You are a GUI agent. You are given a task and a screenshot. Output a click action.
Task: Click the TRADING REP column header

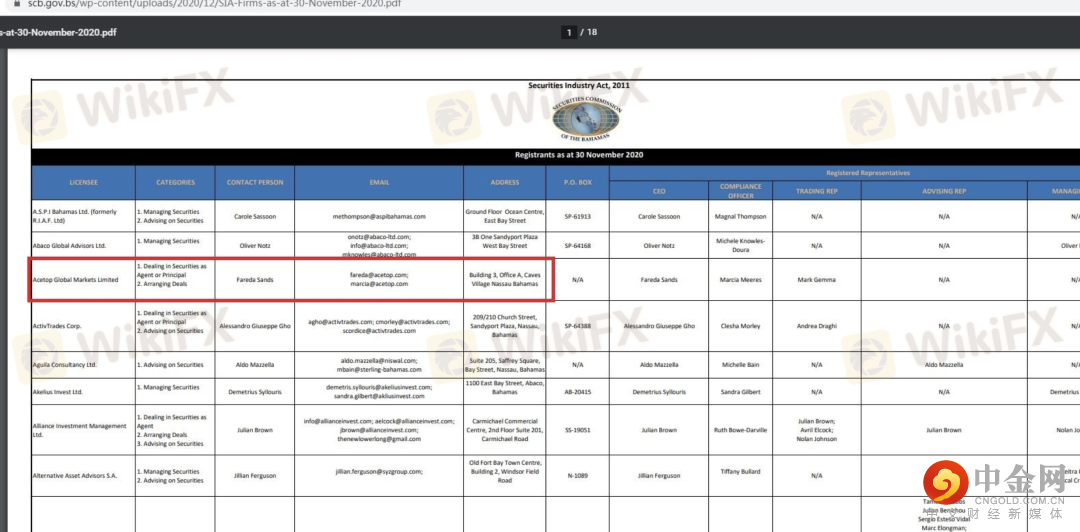pos(817,191)
